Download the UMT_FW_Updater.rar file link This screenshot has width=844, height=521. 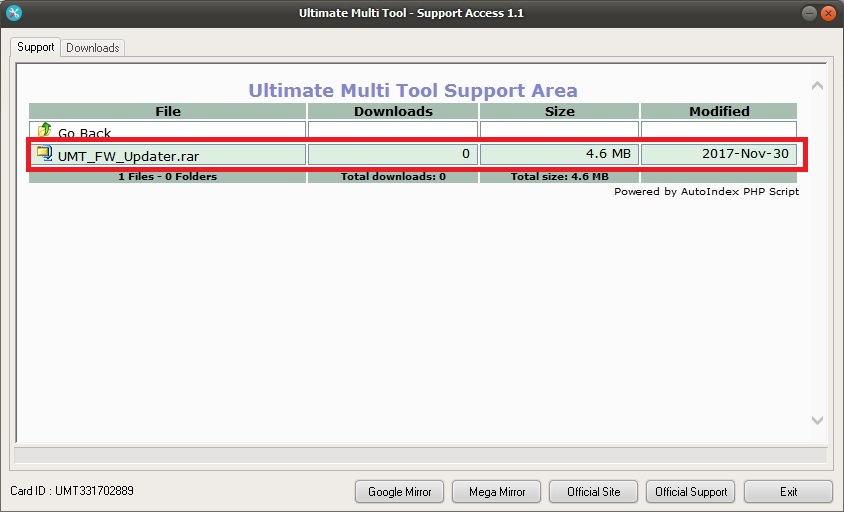tap(129, 156)
